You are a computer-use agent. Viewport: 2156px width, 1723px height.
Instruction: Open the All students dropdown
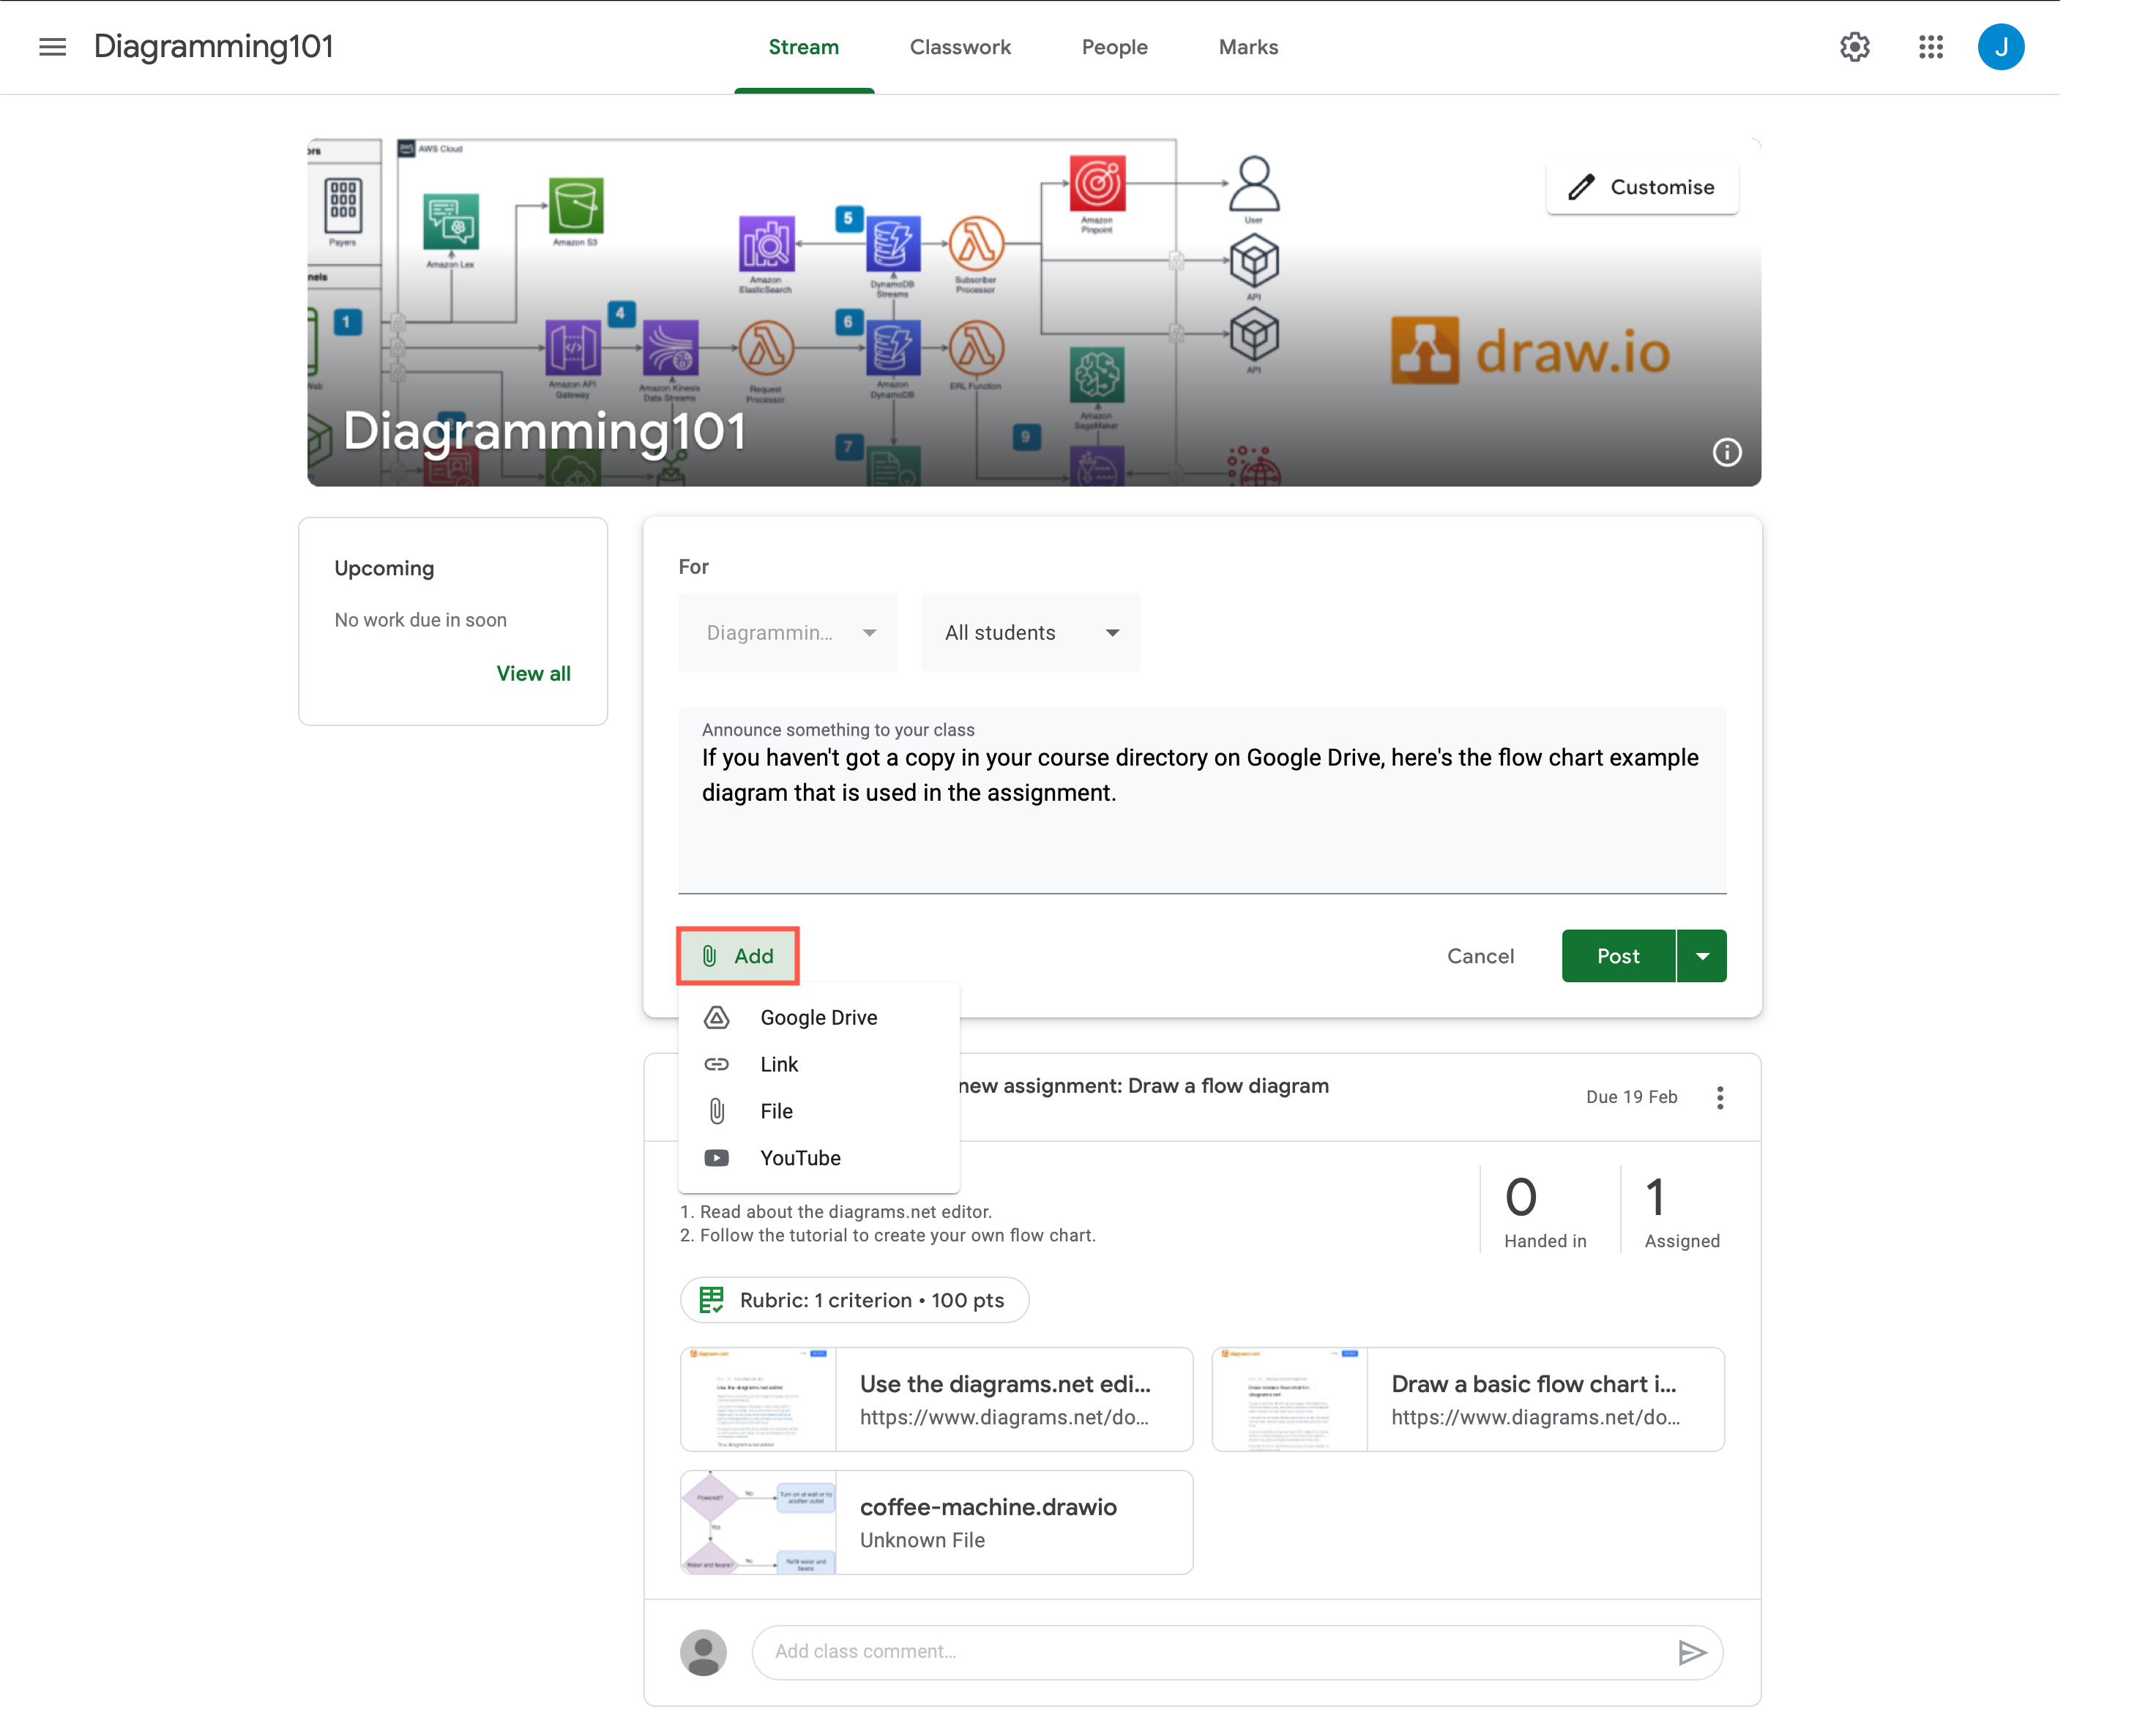pos(1030,632)
